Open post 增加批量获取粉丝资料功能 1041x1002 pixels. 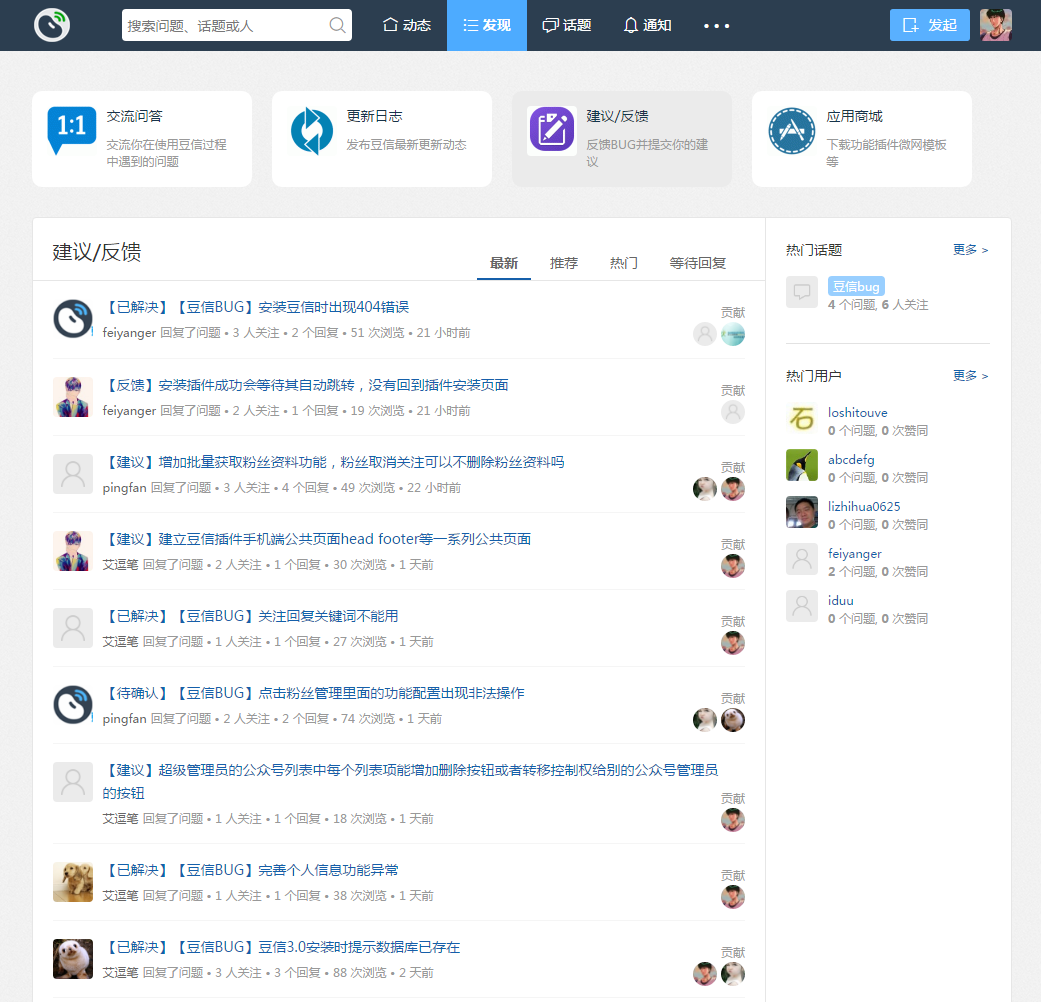pyautogui.click(x=333, y=462)
